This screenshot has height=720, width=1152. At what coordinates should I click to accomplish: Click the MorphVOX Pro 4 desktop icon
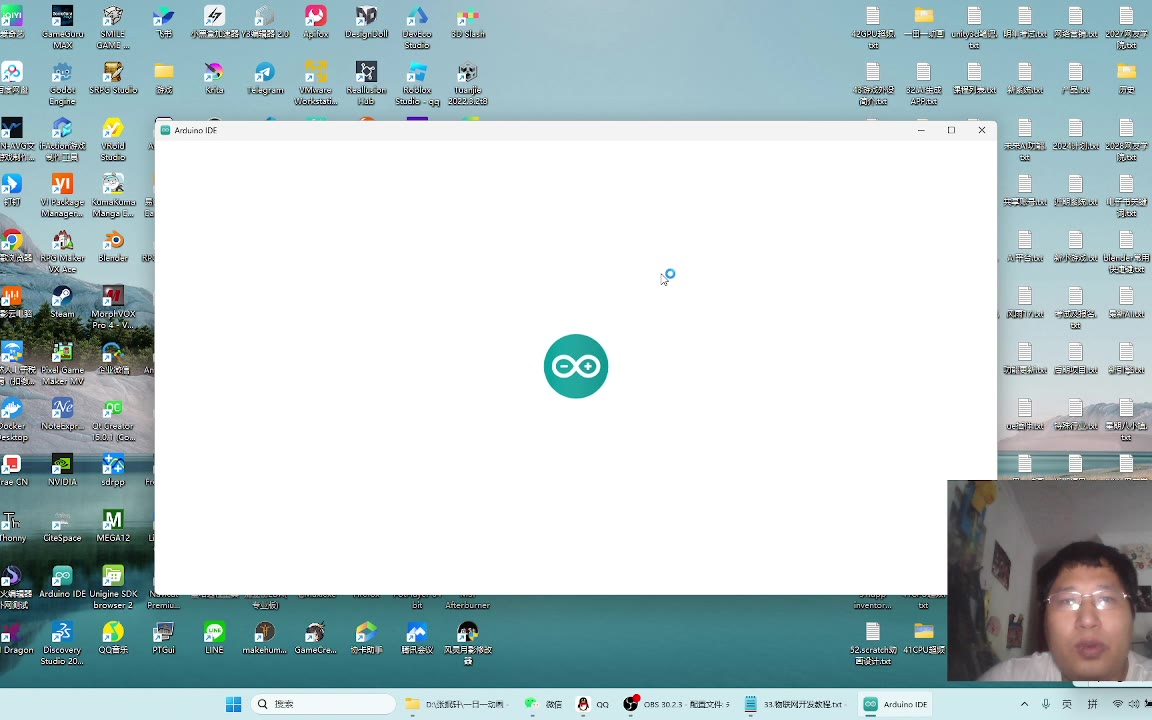113,307
